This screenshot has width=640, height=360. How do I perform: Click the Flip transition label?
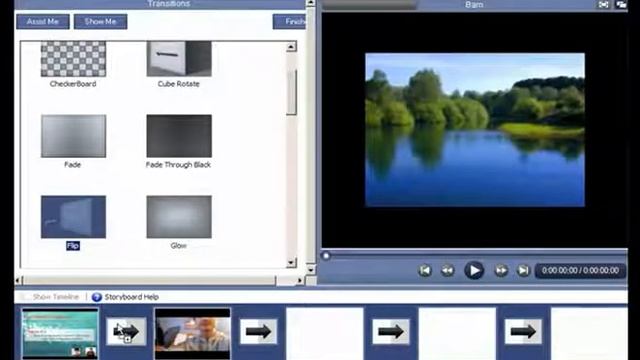(73, 246)
